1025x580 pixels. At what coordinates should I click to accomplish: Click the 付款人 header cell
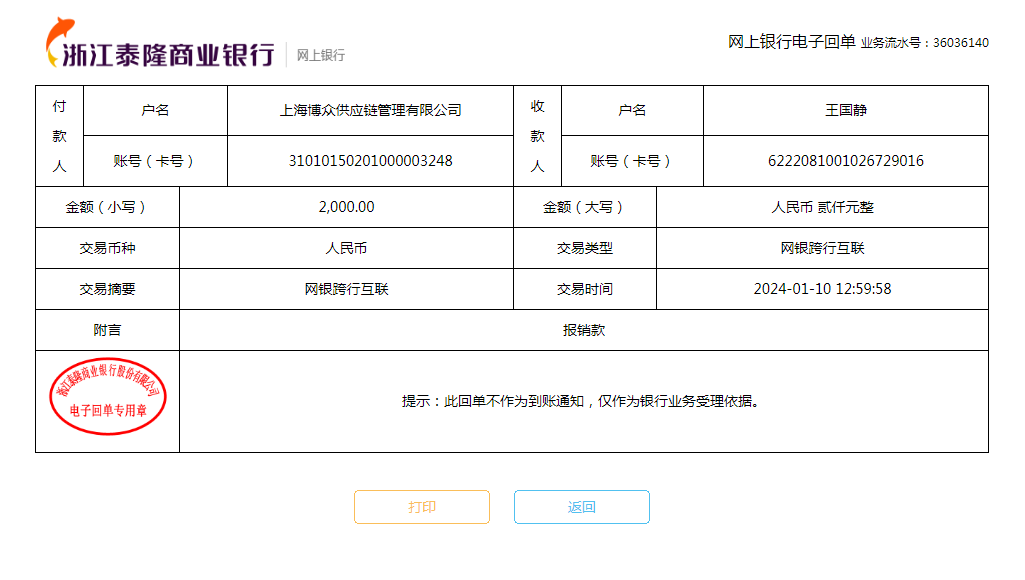(x=59, y=136)
